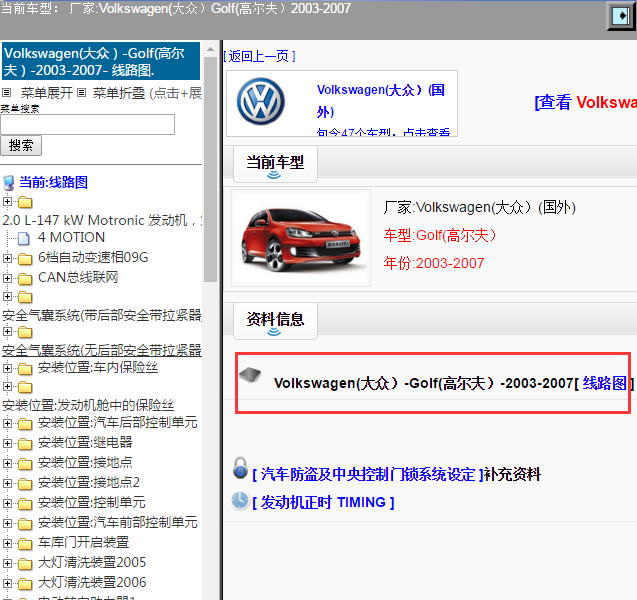Expand the CAN总线联网 tree node
637x600 pixels.
coord(7,278)
